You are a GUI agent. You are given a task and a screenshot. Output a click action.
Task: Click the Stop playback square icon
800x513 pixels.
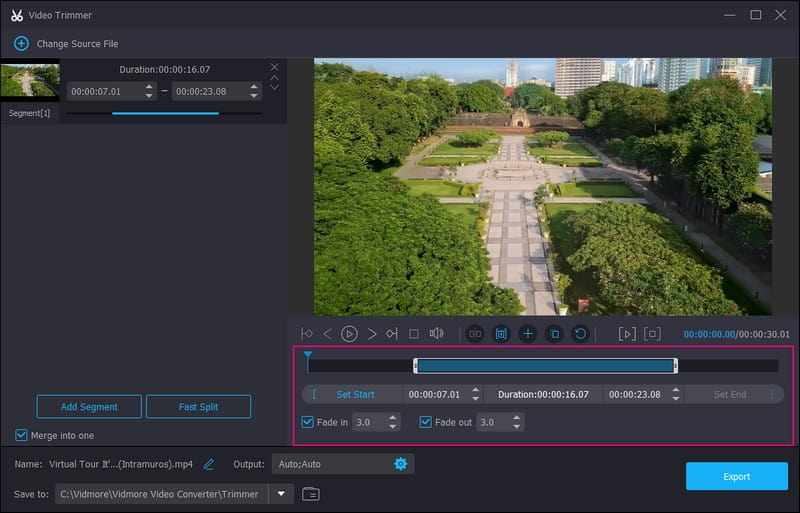pyautogui.click(x=413, y=334)
